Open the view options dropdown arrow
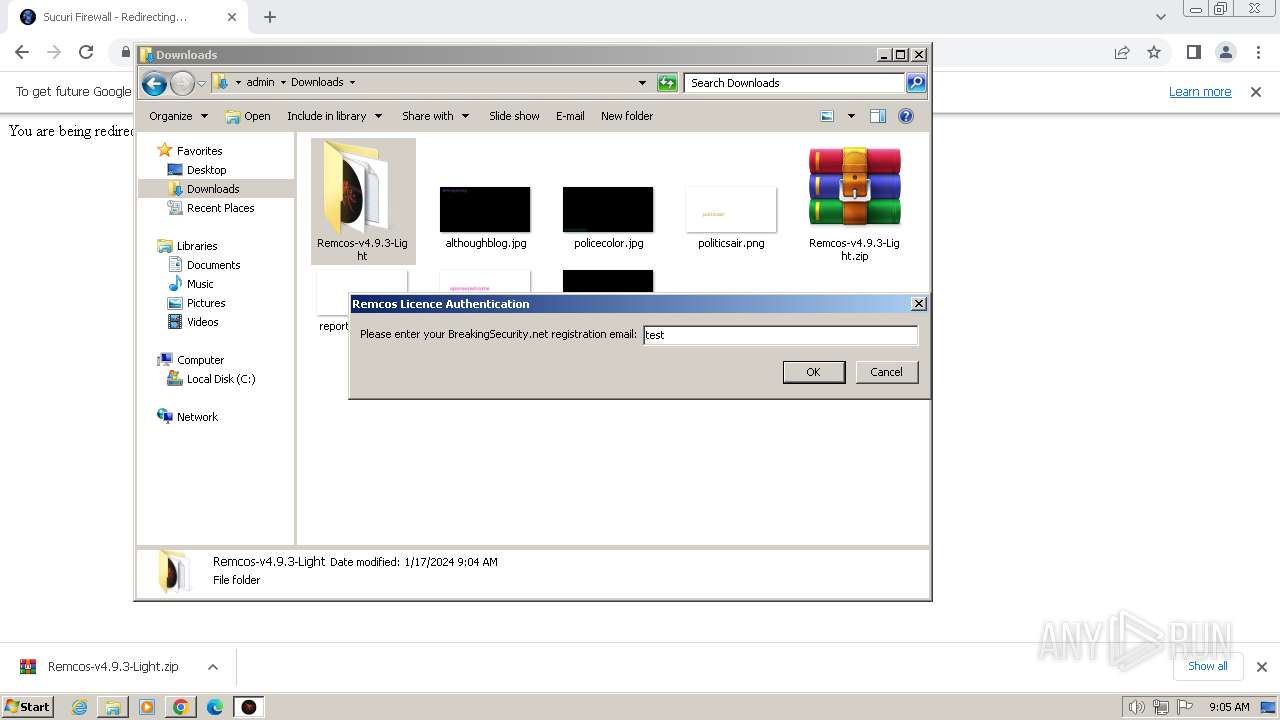Image resolution: width=1280 pixels, height=720 pixels. 851,116
